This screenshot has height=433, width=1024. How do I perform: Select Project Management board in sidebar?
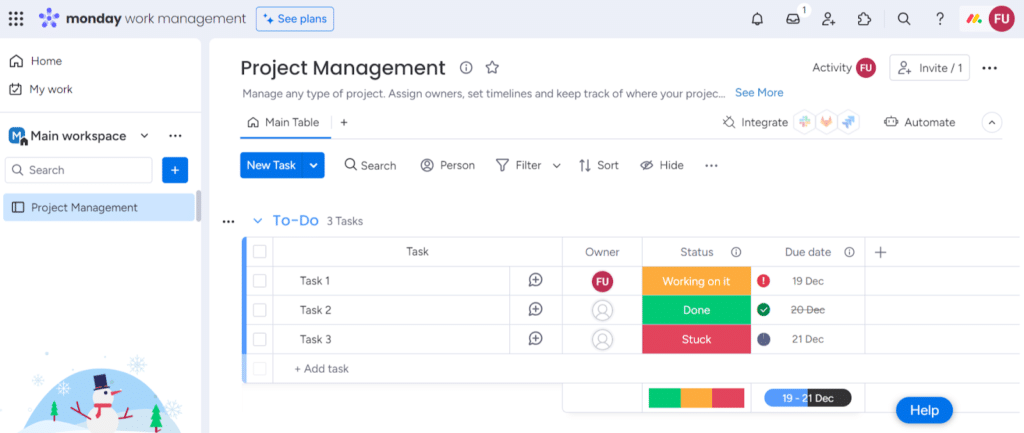[x=99, y=208]
